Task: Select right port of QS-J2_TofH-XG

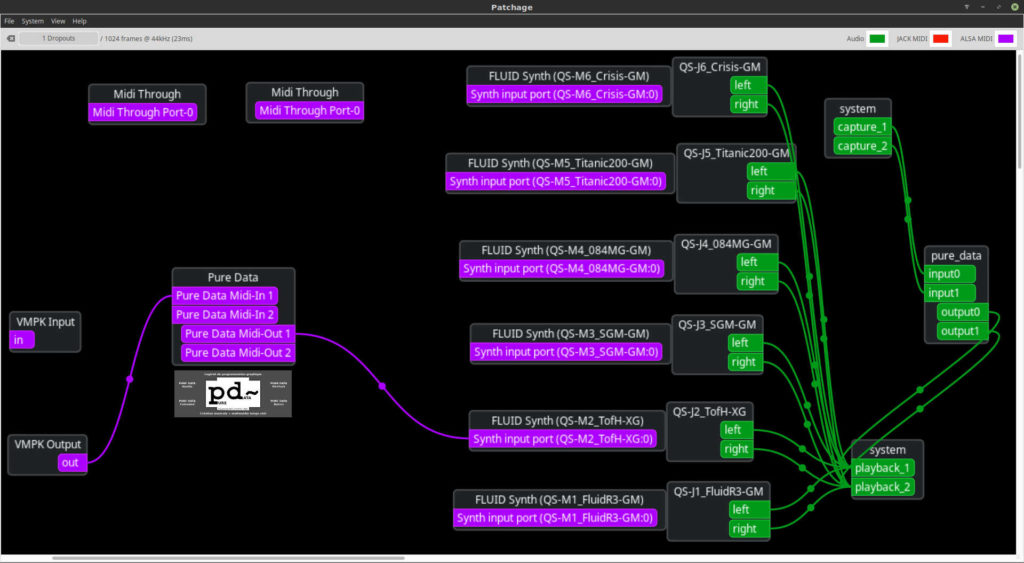Action: (x=737, y=449)
